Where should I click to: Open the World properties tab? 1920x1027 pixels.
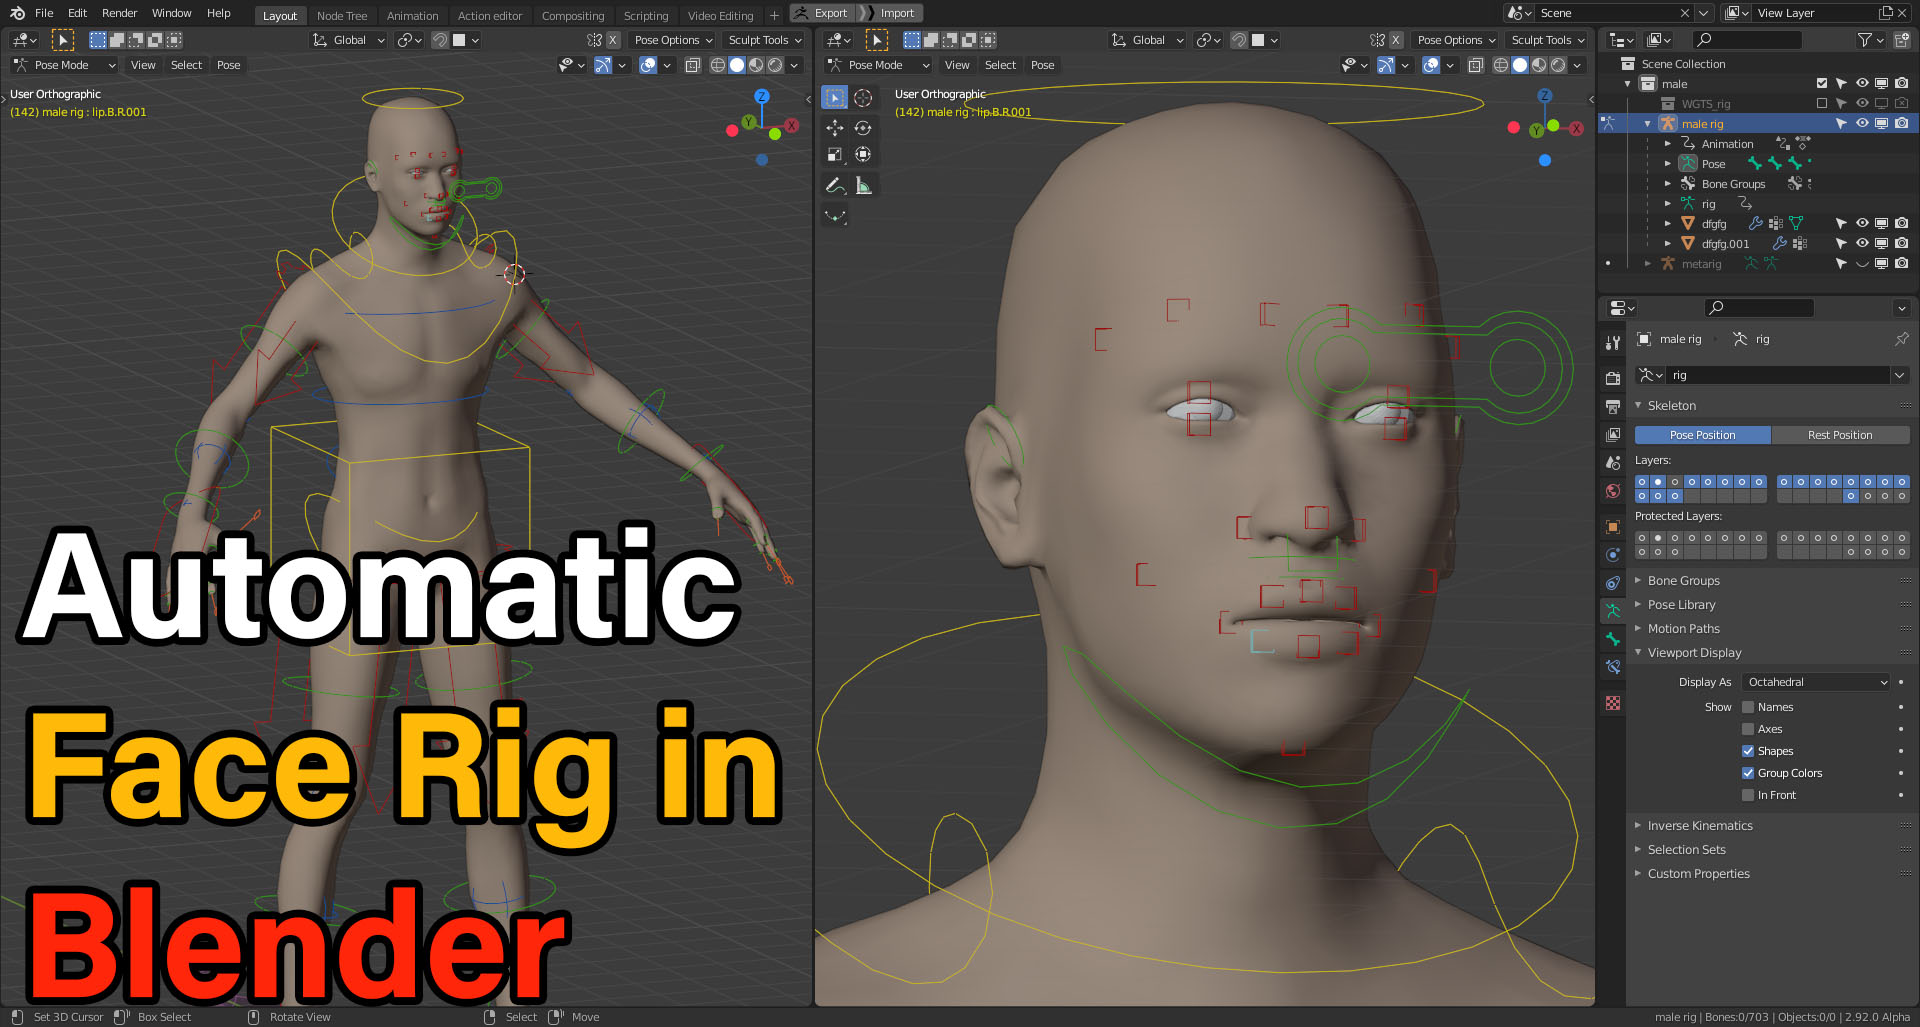click(1612, 490)
